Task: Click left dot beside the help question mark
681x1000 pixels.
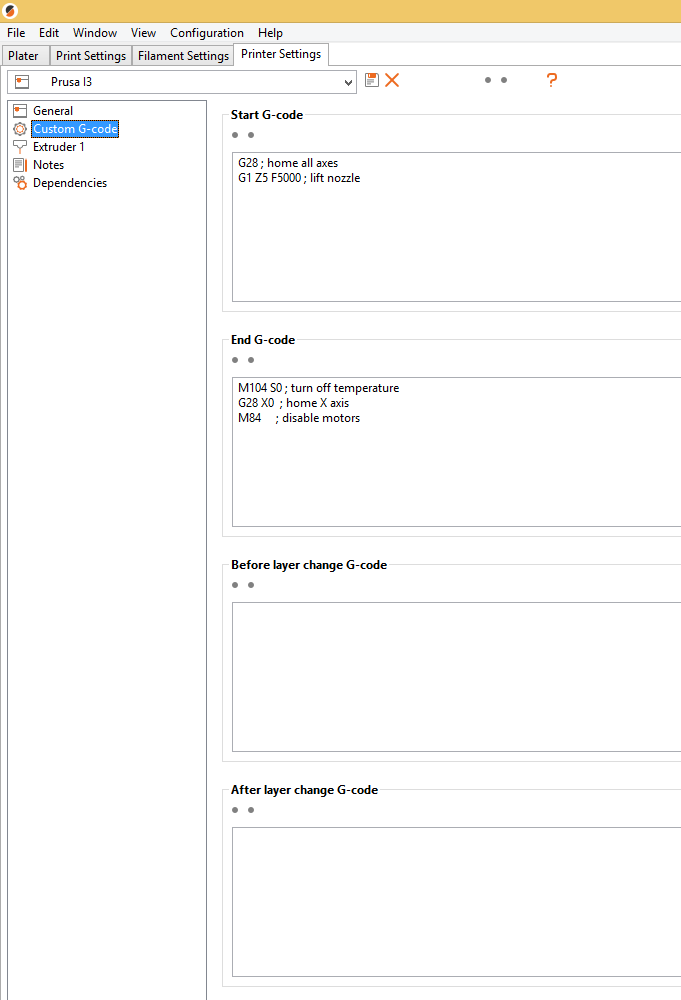Action: pos(488,80)
